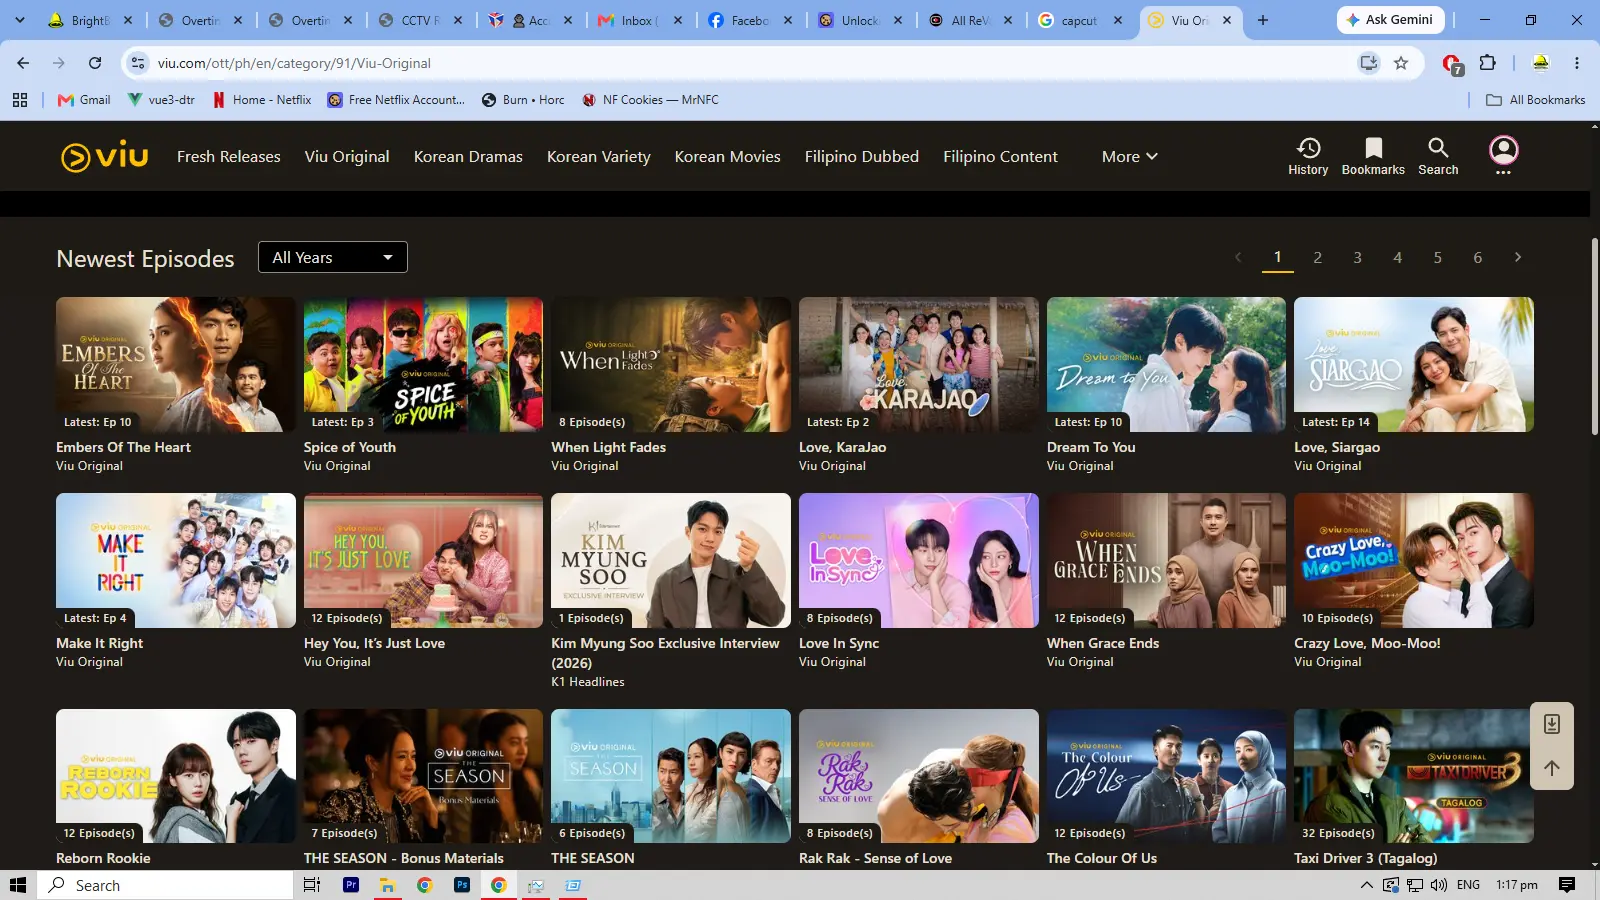Click the page vertical scrollbar

(1594, 335)
